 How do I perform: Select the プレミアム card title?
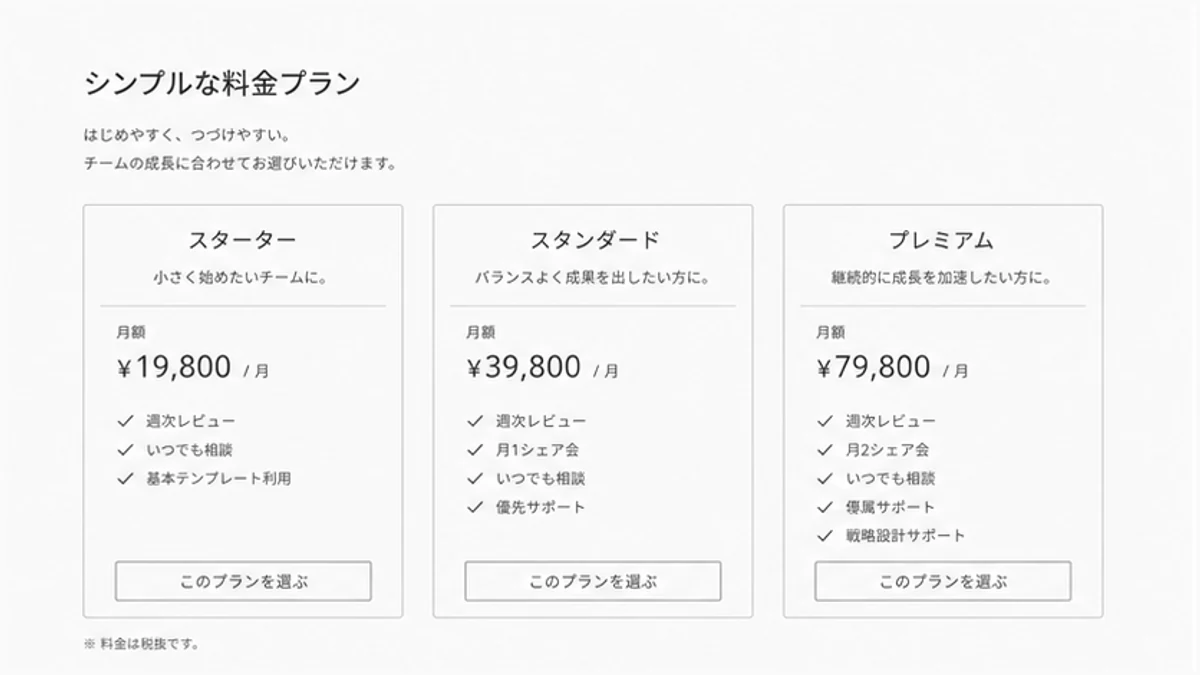pos(943,241)
